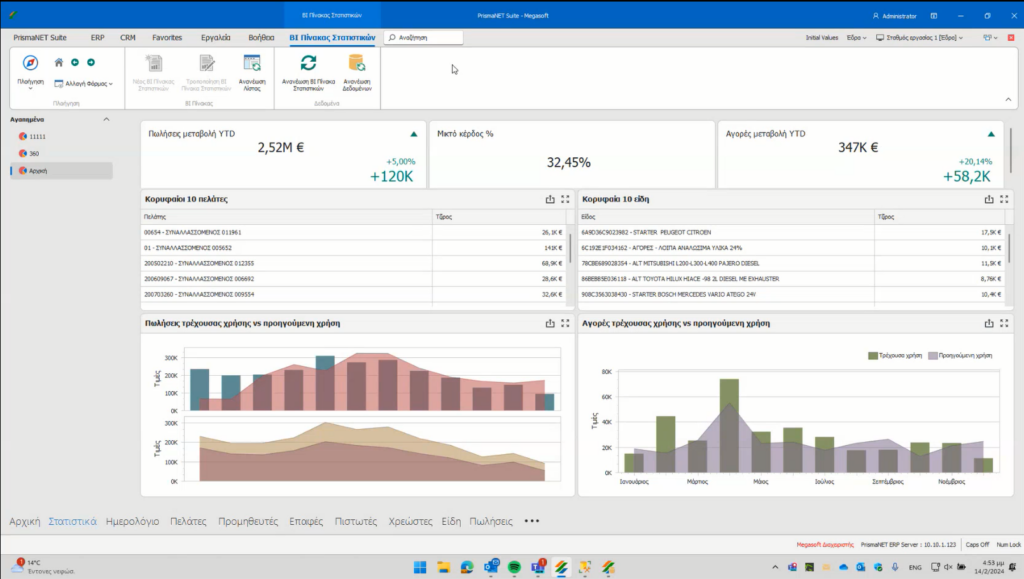Click the Ανανέωση Λίστας icon

[x=252, y=63]
